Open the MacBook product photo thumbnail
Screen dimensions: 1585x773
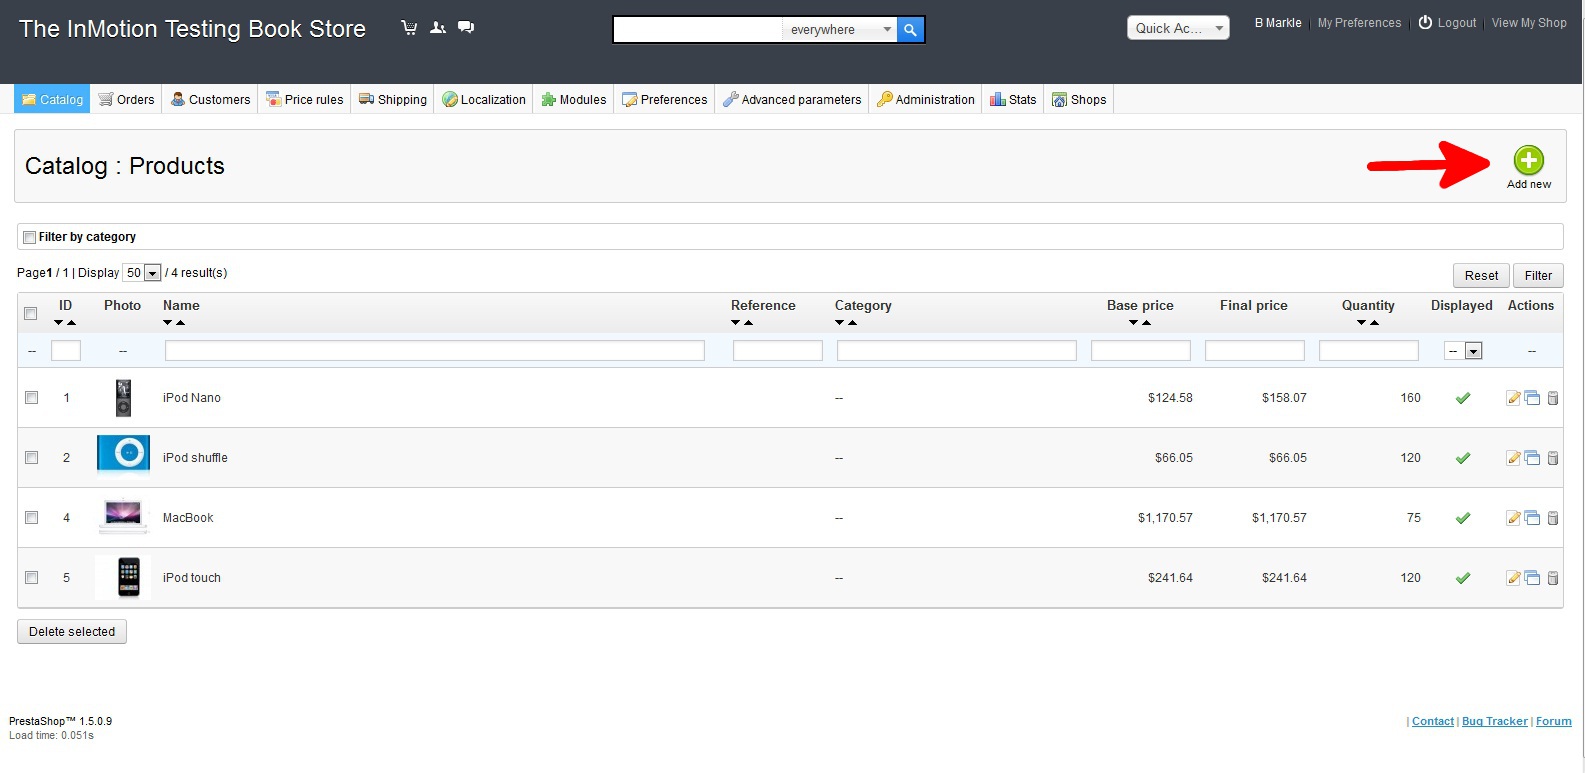[x=123, y=517]
